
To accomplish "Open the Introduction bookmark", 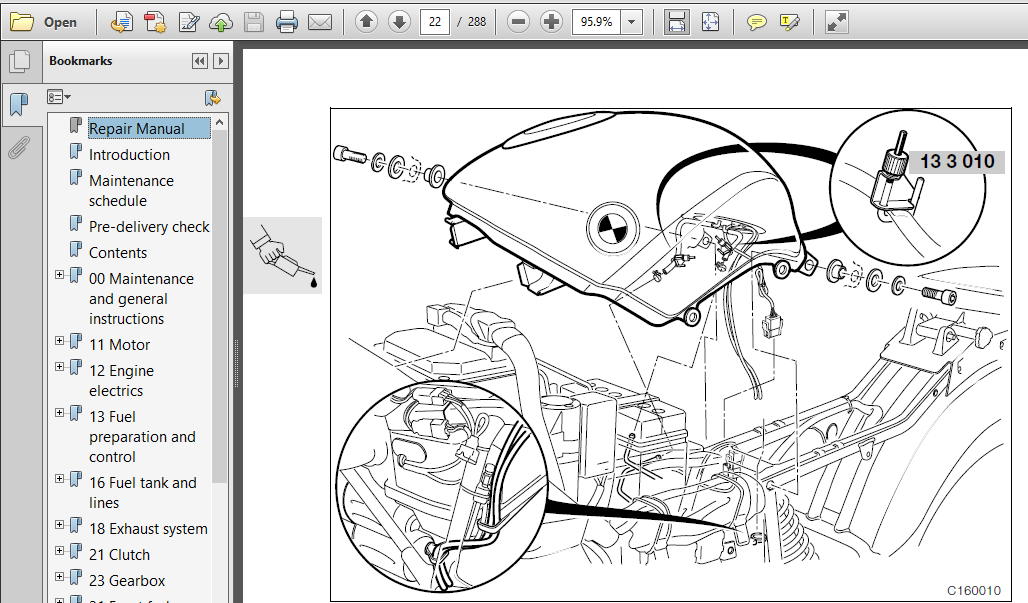I will click(x=129, y=155).
